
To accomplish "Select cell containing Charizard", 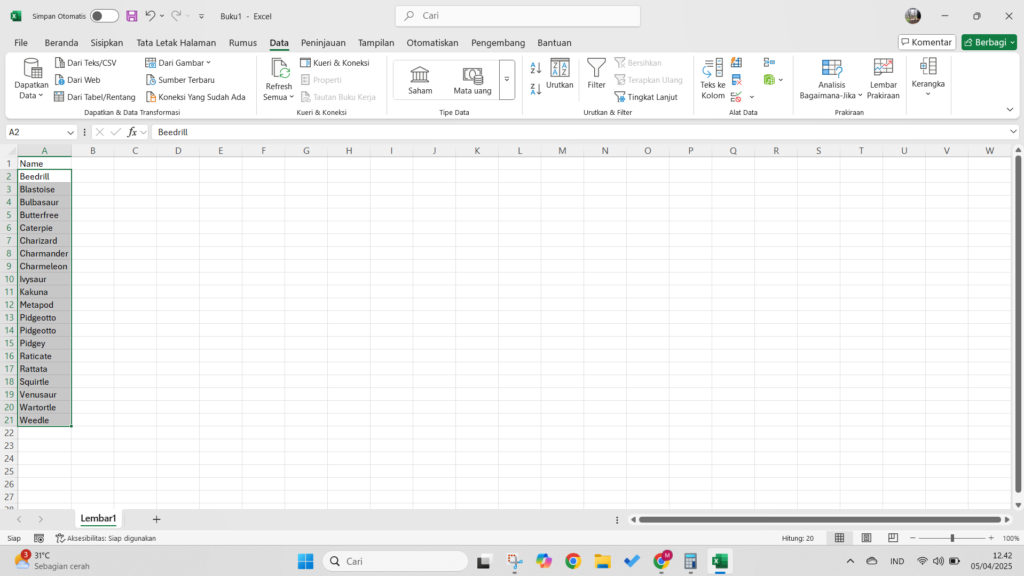I will [44, 240].
